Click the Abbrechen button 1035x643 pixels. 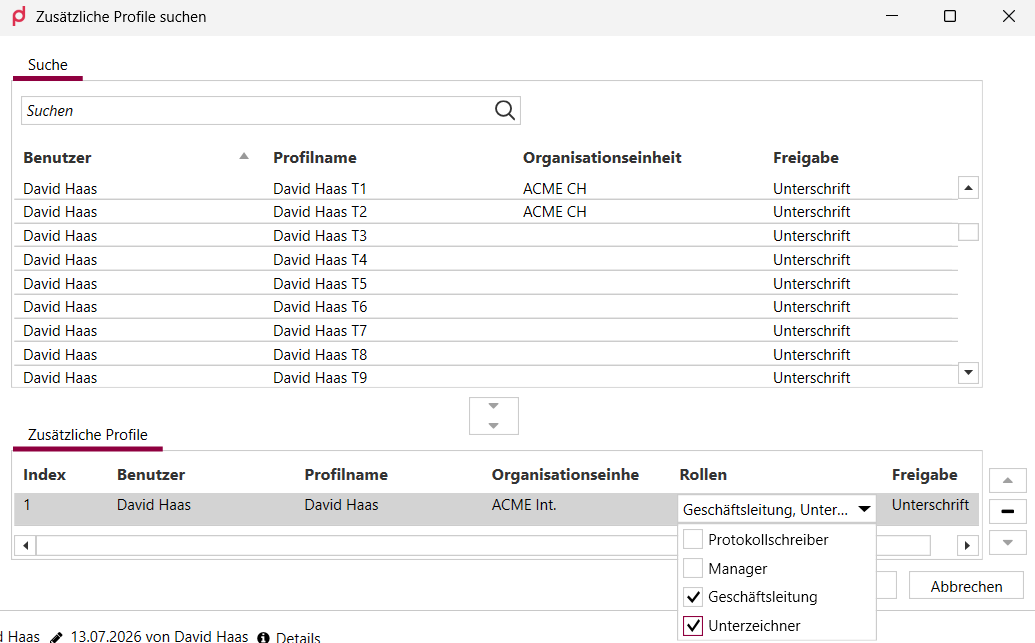coord(966,586)
